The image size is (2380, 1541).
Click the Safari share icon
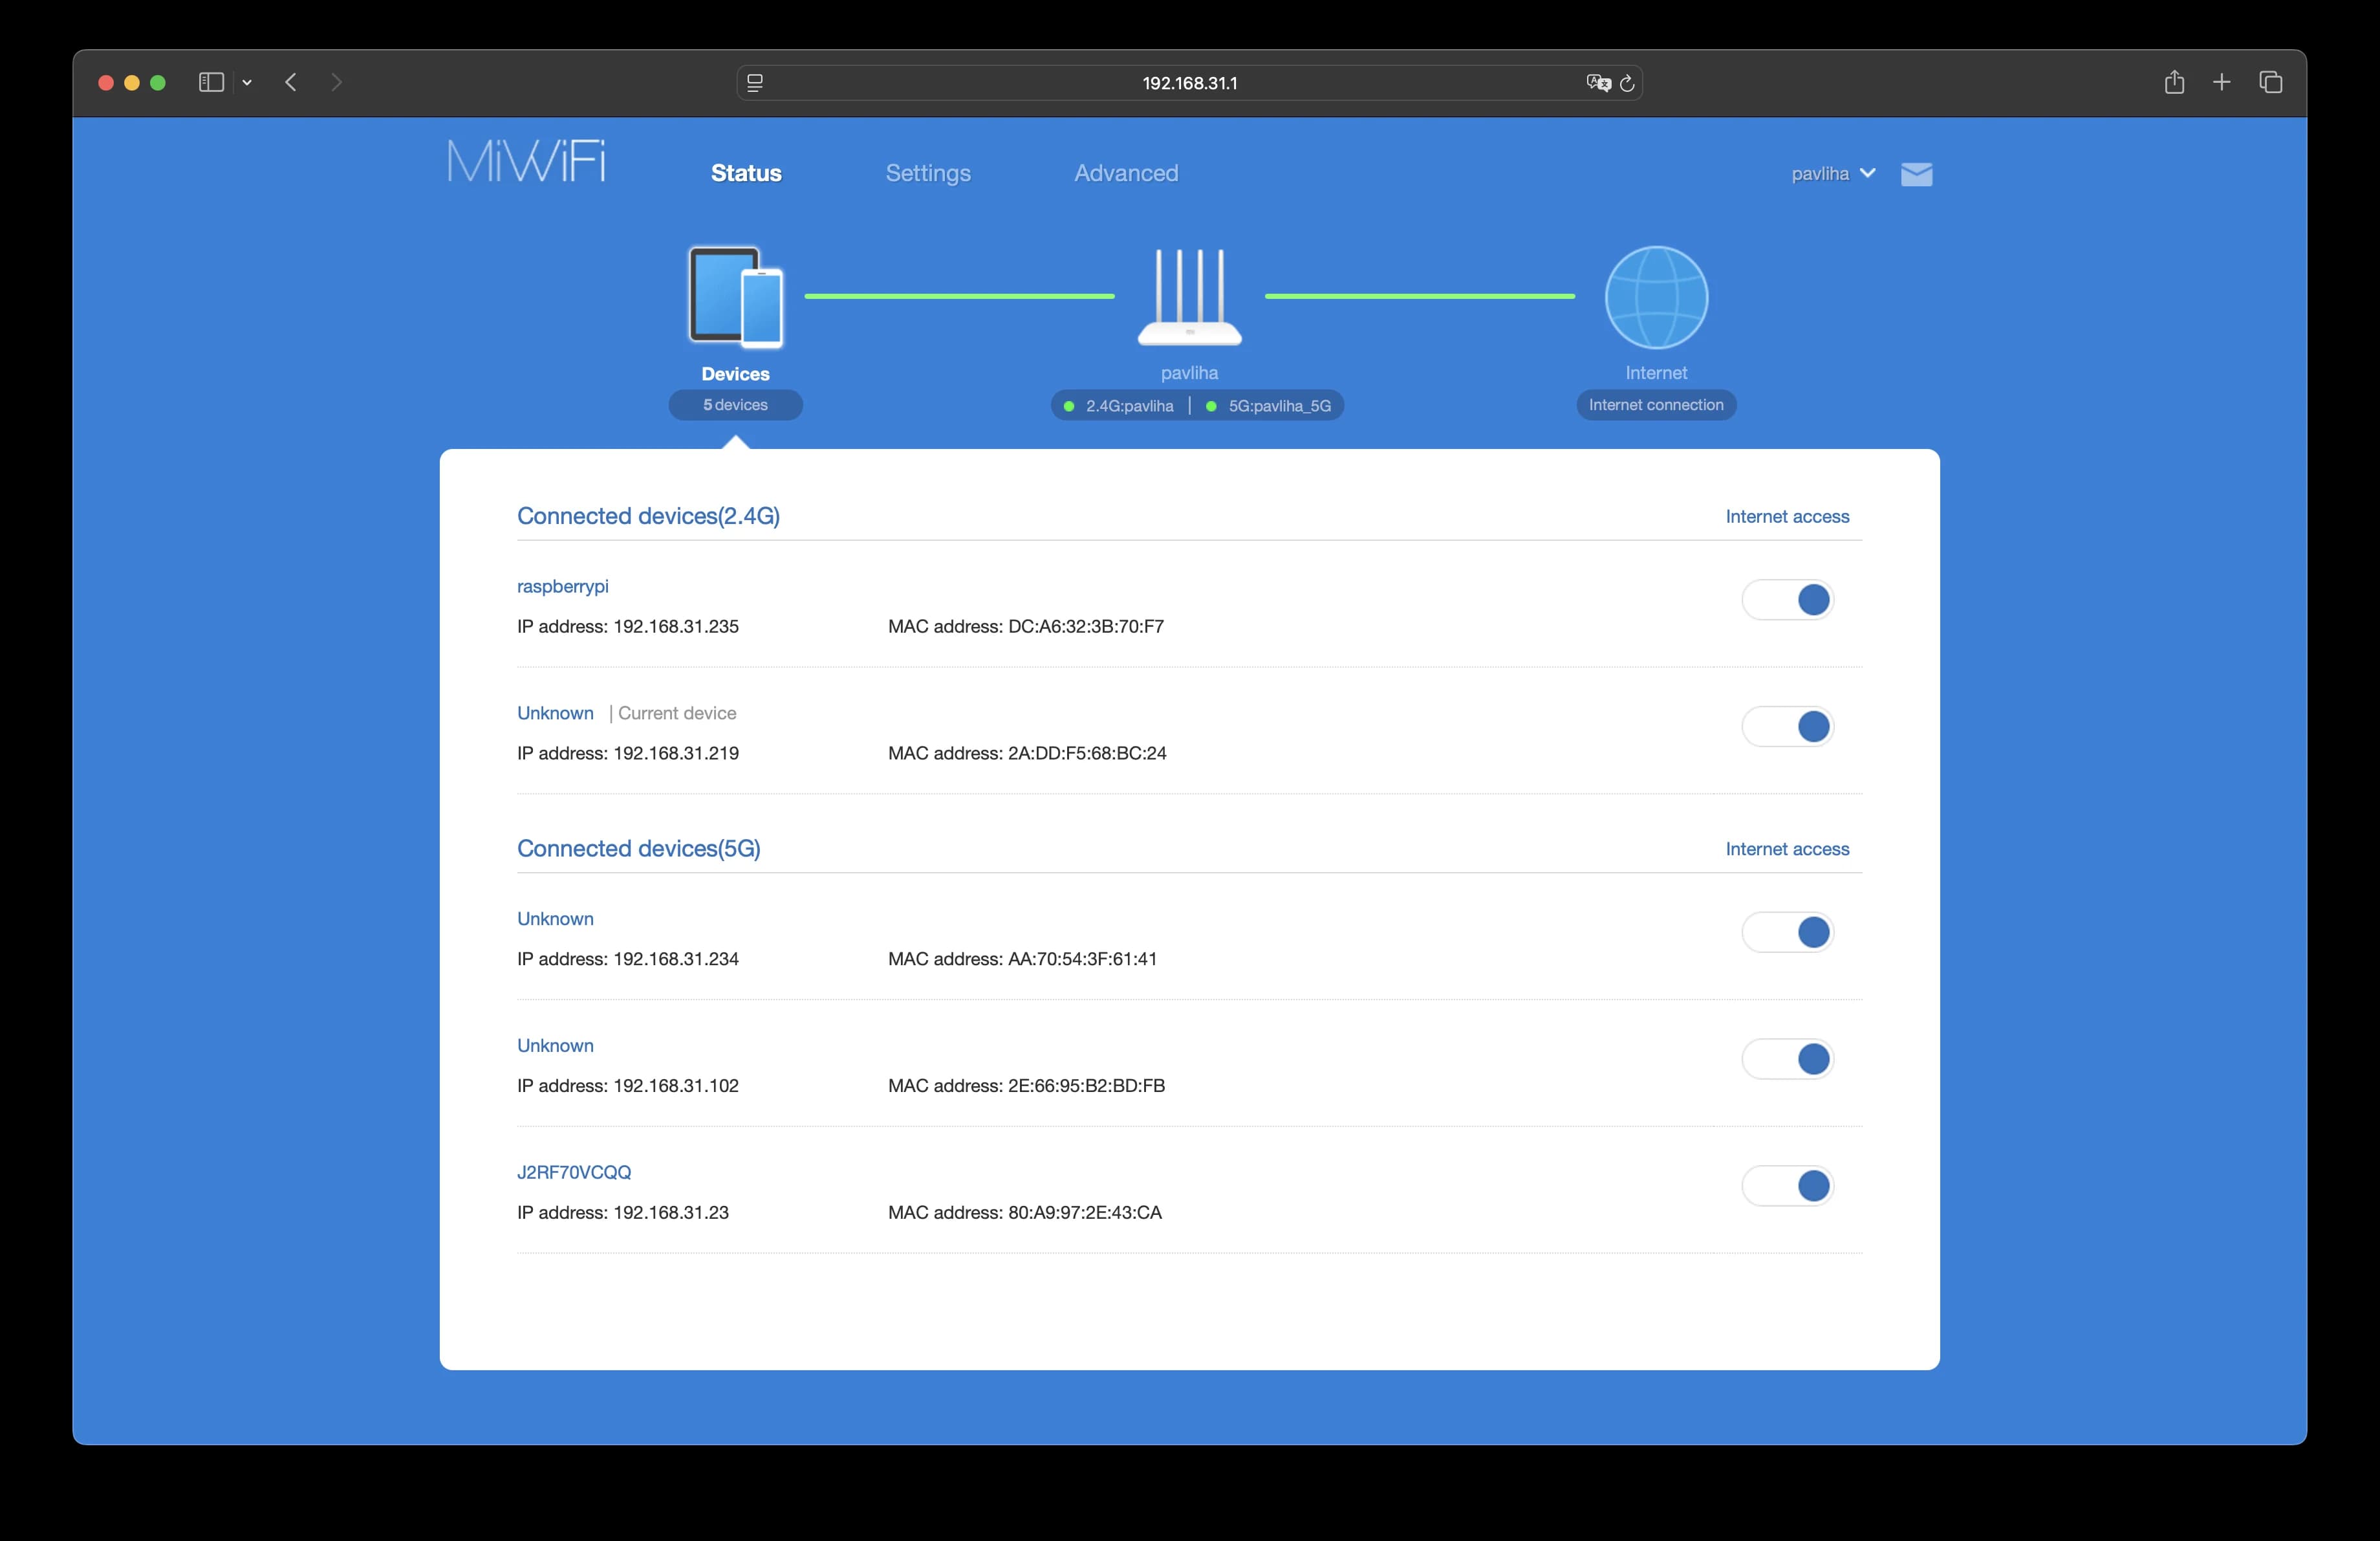click(x=2175, y=82)
